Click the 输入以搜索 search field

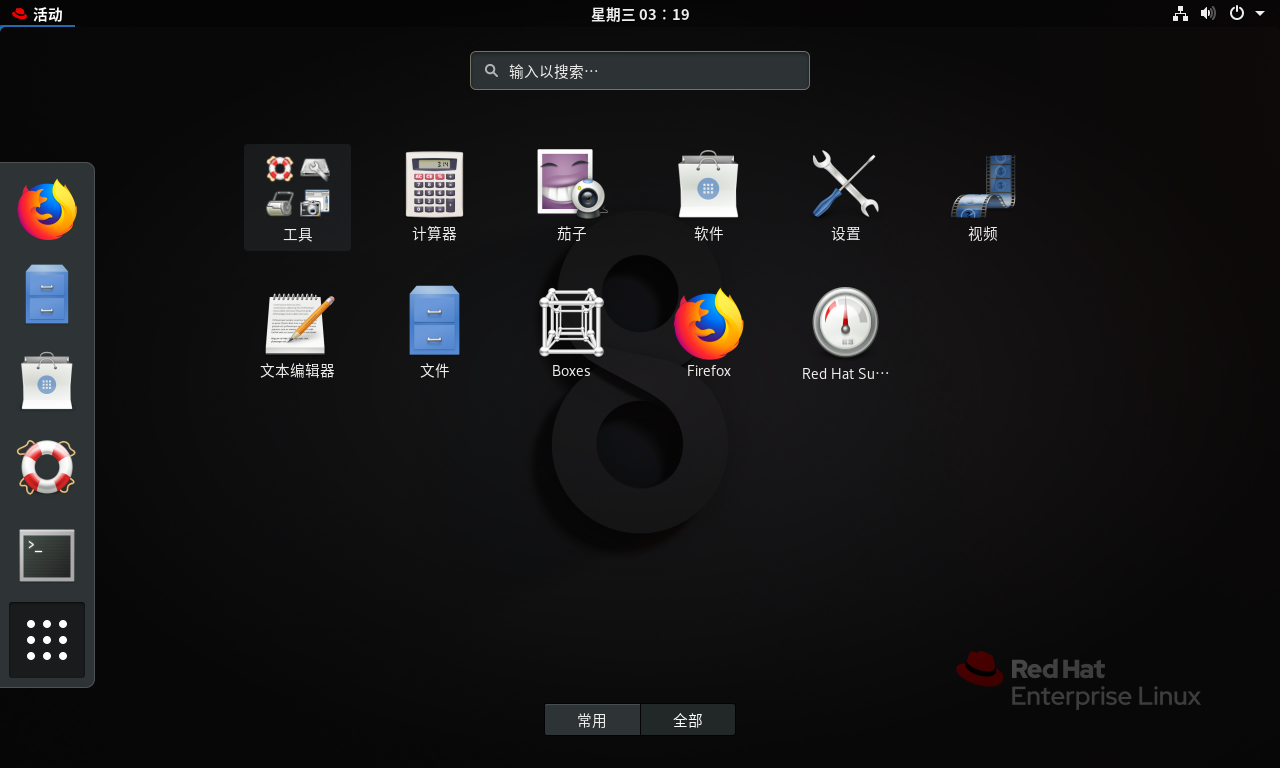(x=640, y=71)
